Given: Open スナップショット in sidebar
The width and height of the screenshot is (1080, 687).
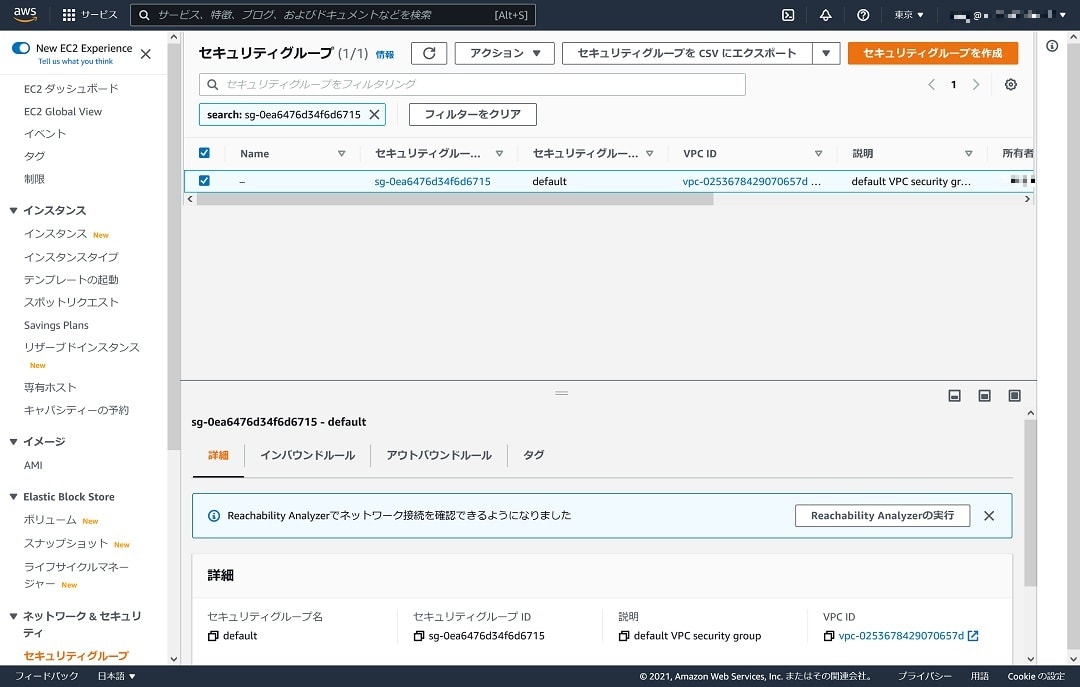Looking at the screenshot, I should 66,544.
